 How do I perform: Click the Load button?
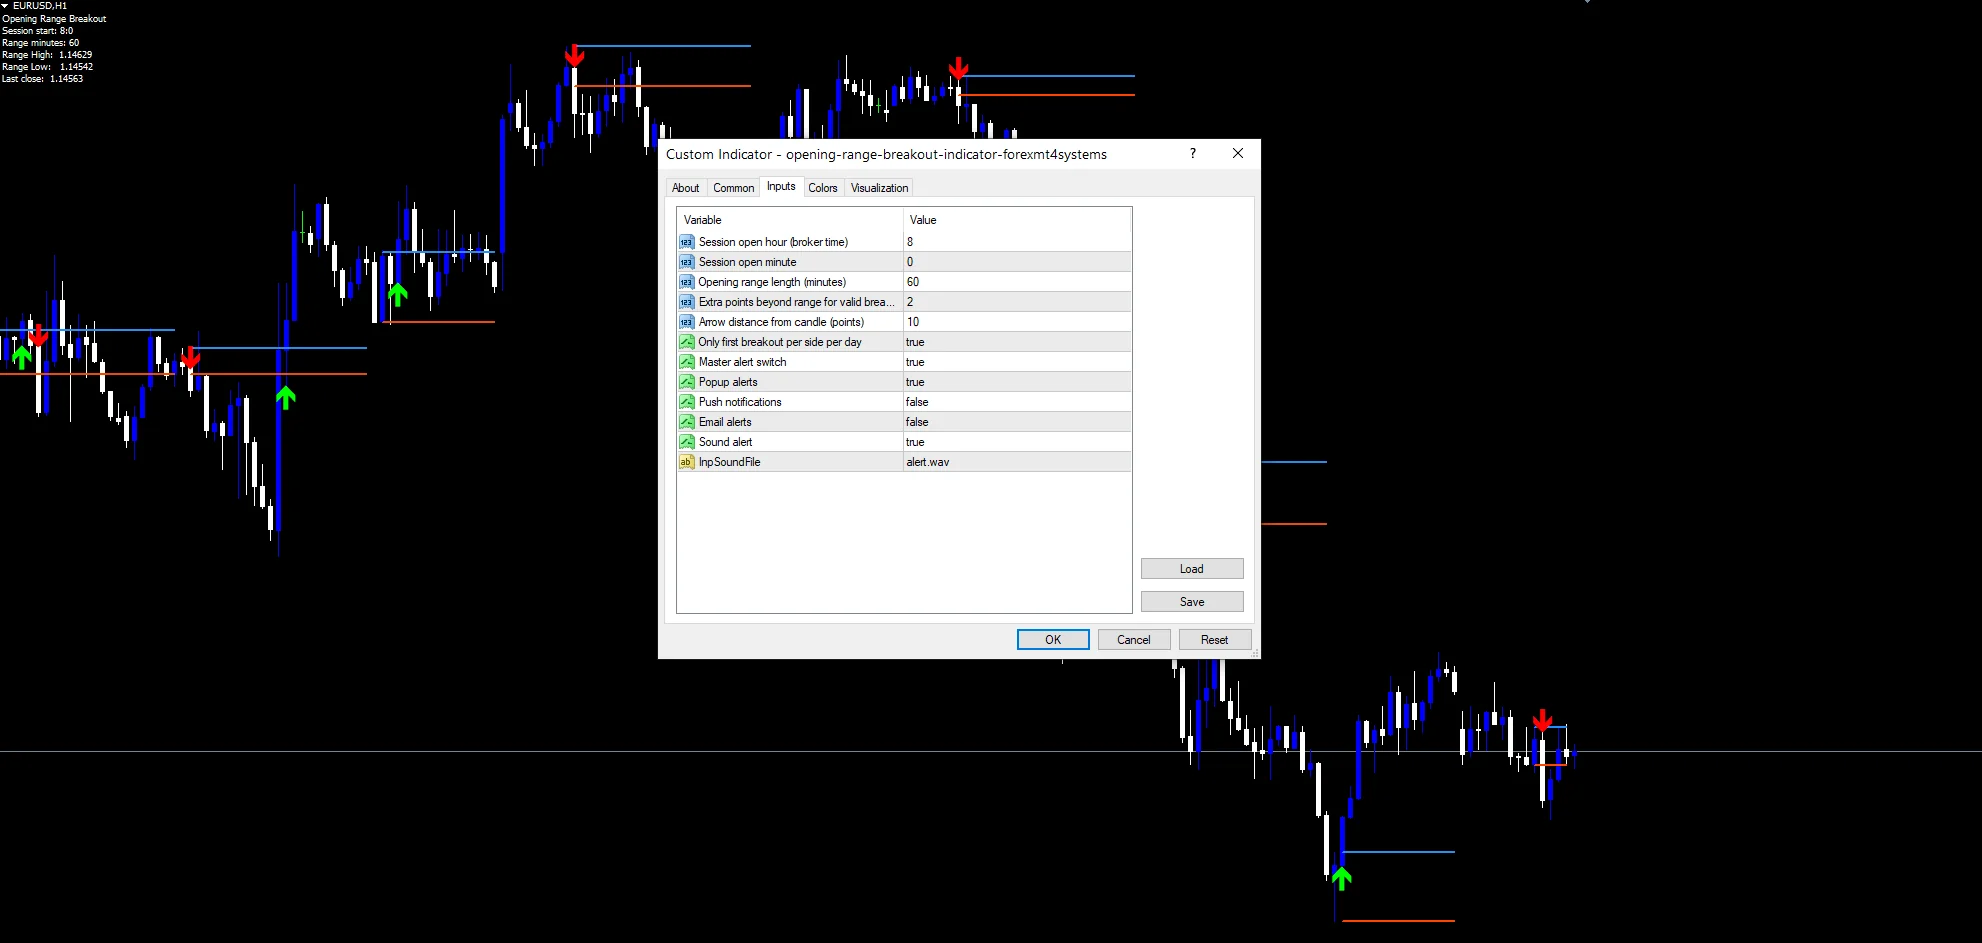(1192, 569)
